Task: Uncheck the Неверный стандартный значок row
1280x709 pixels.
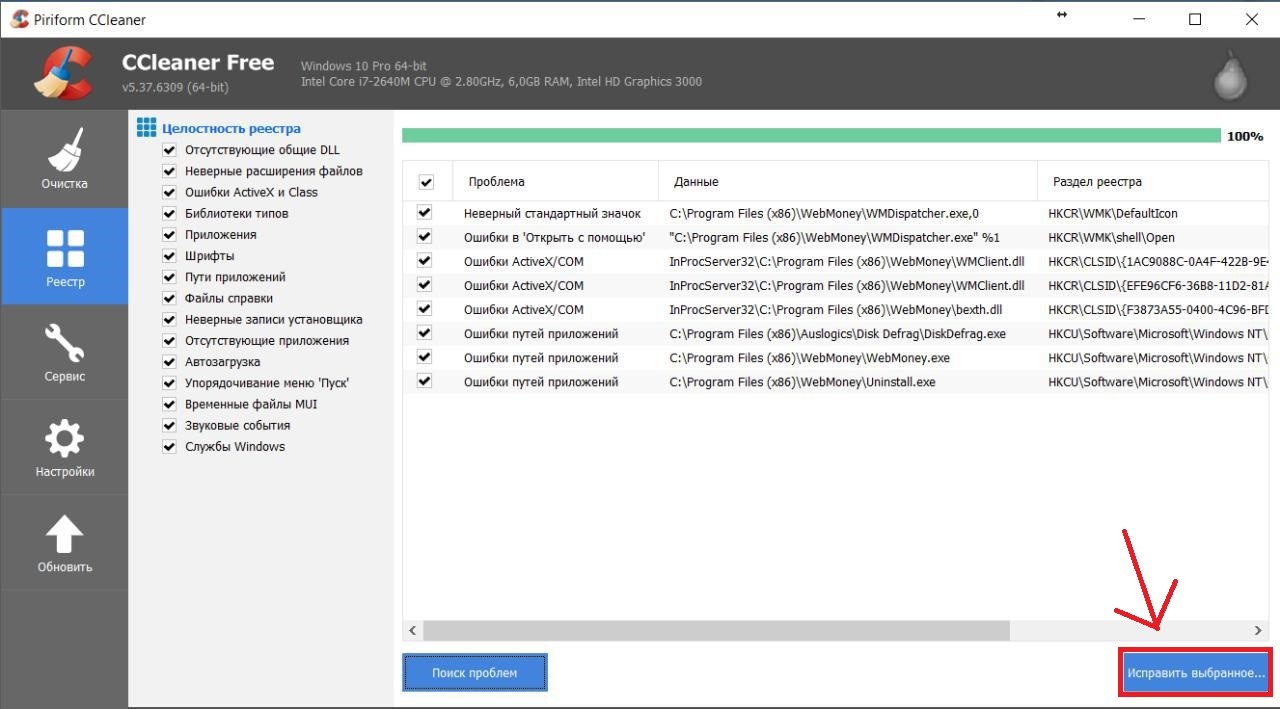Action: [x=424, y=213]
